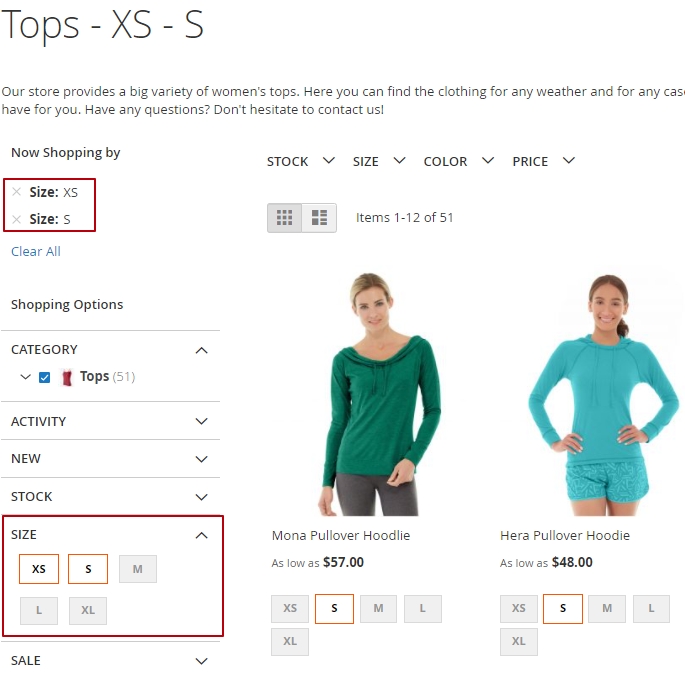Open the Hera Pullover Hoodie link

(565, 535)
